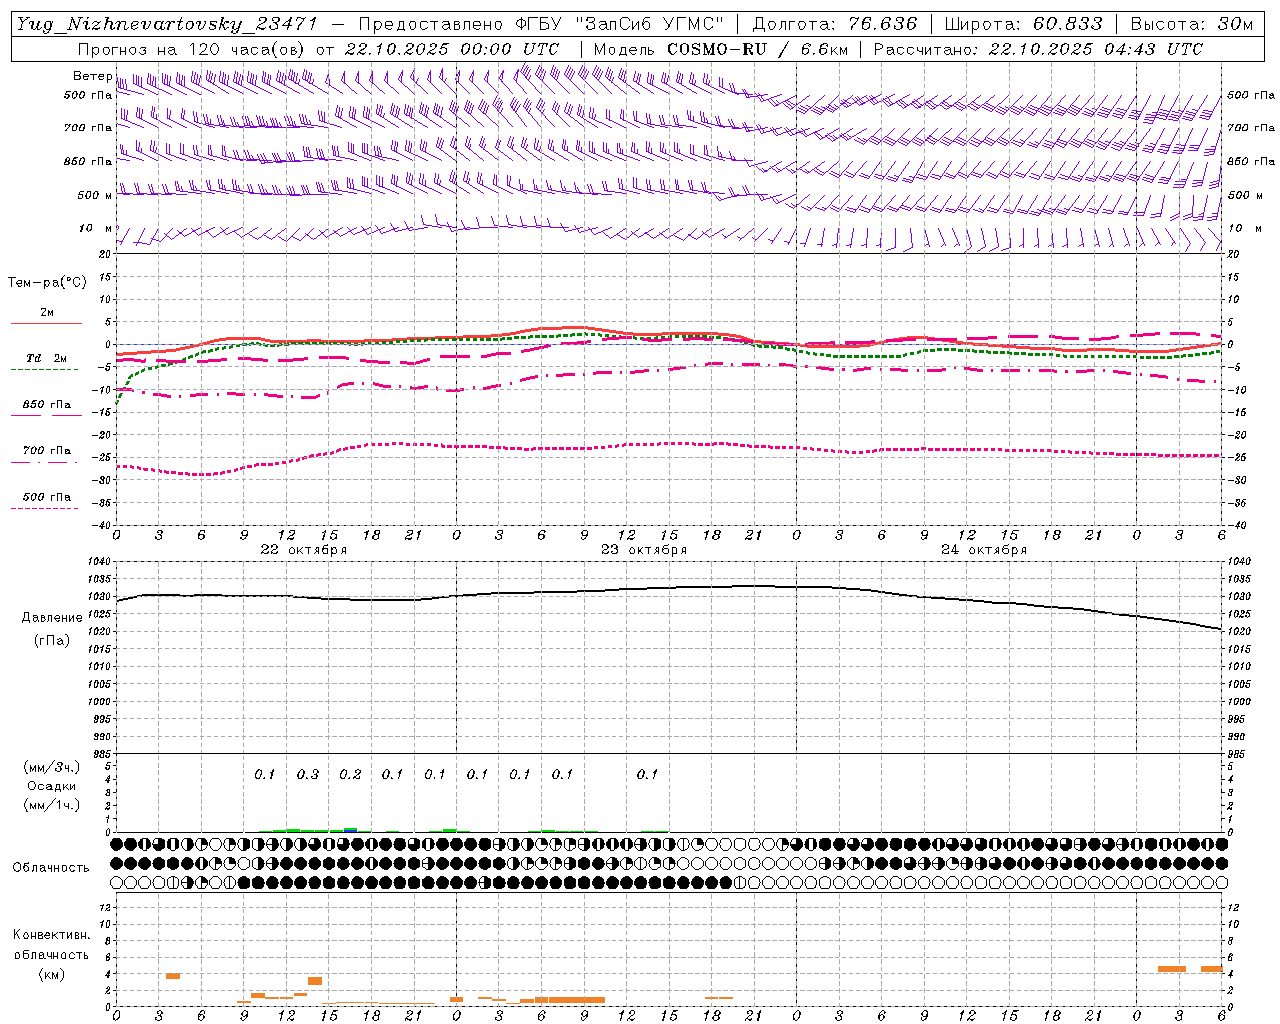Click the 'Ветер' wind panel label
The image size is (1280, 1024).
point(92,76)
